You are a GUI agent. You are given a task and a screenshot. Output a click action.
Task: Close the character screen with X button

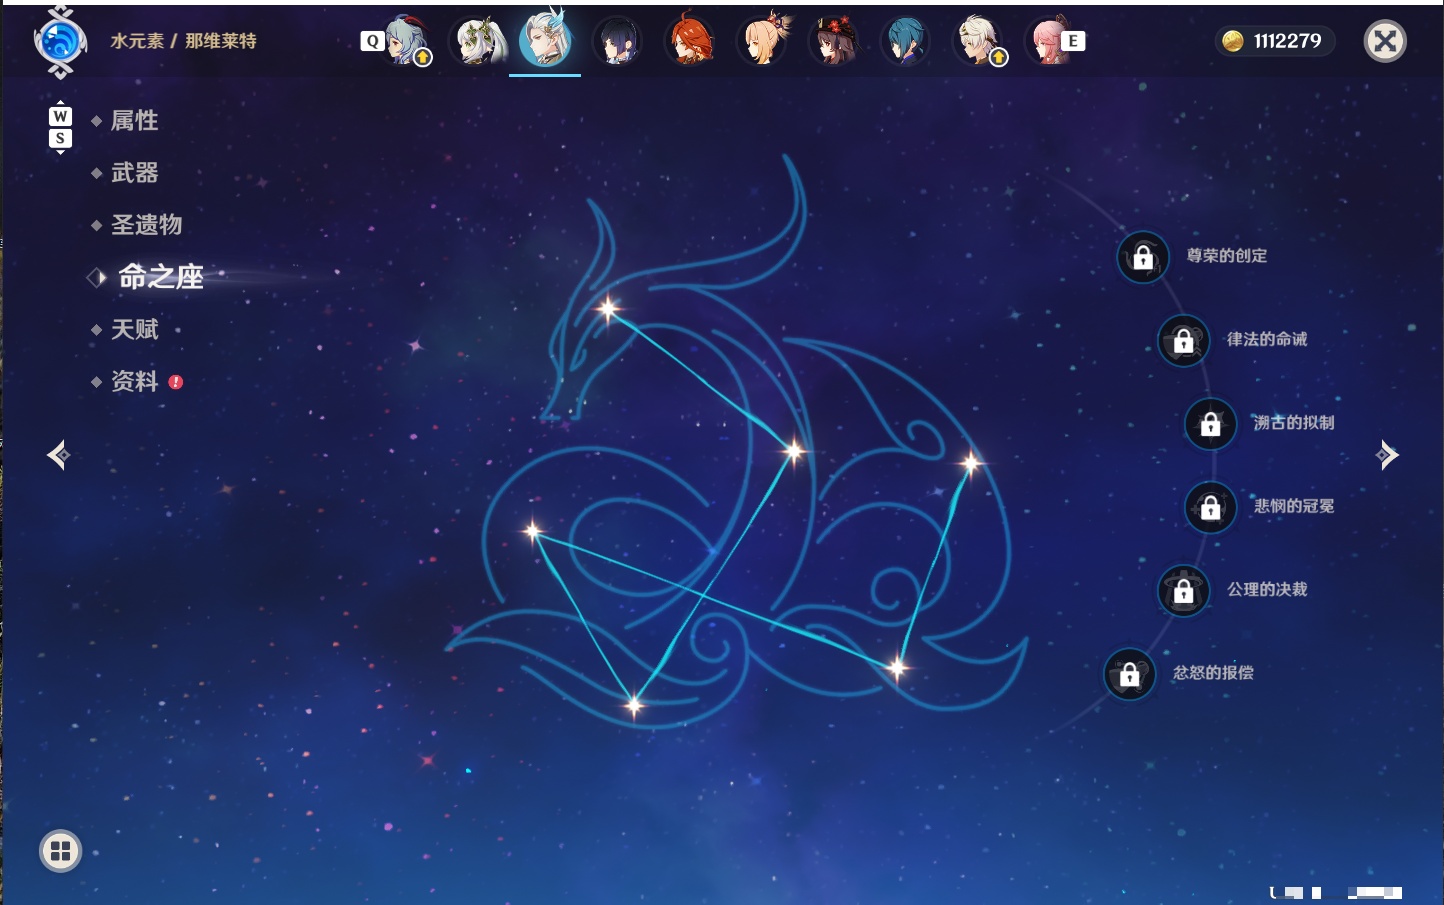coord(1385,41)
